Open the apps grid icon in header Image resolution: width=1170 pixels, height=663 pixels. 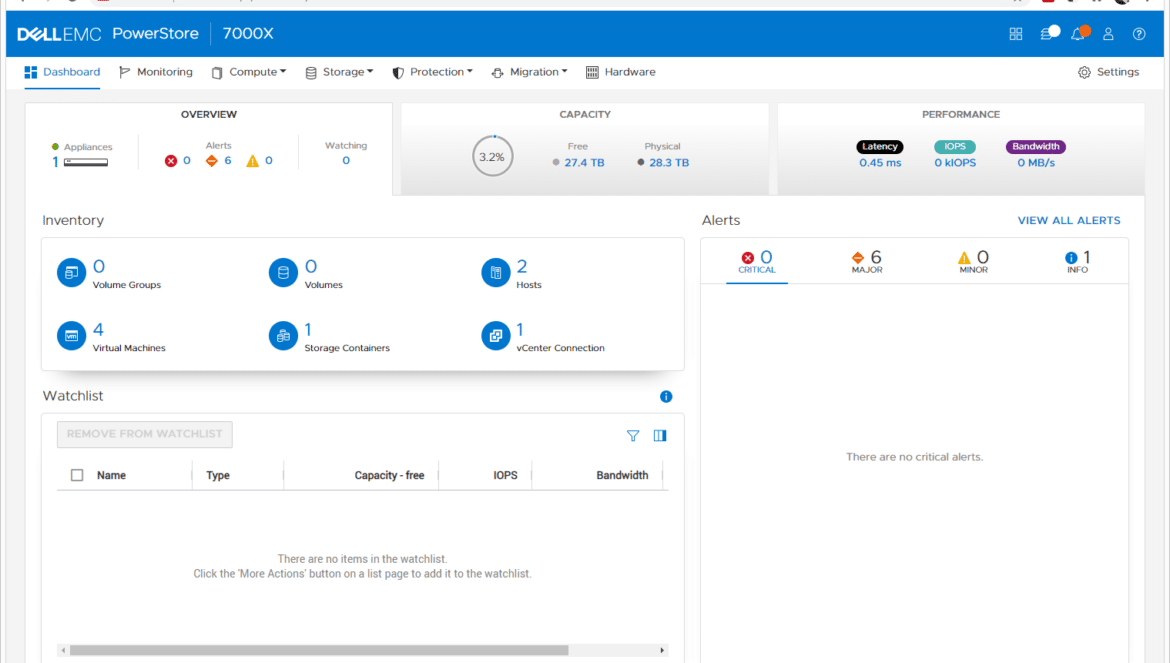pos(1016,34)
